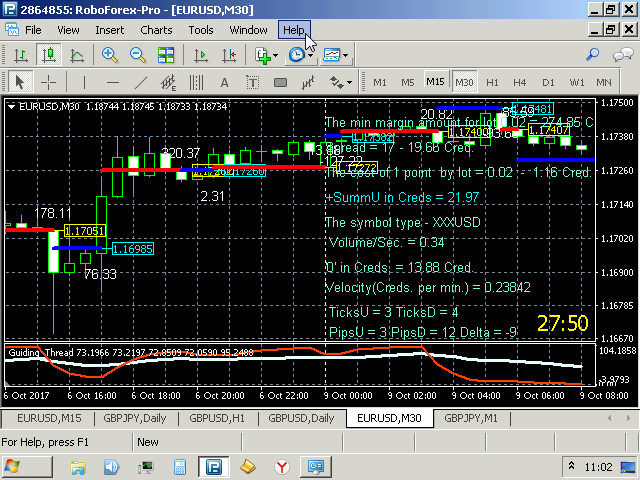Zoom out of the chart
Viewport: 640px width, 480px height.
click(x=138, y=55)
